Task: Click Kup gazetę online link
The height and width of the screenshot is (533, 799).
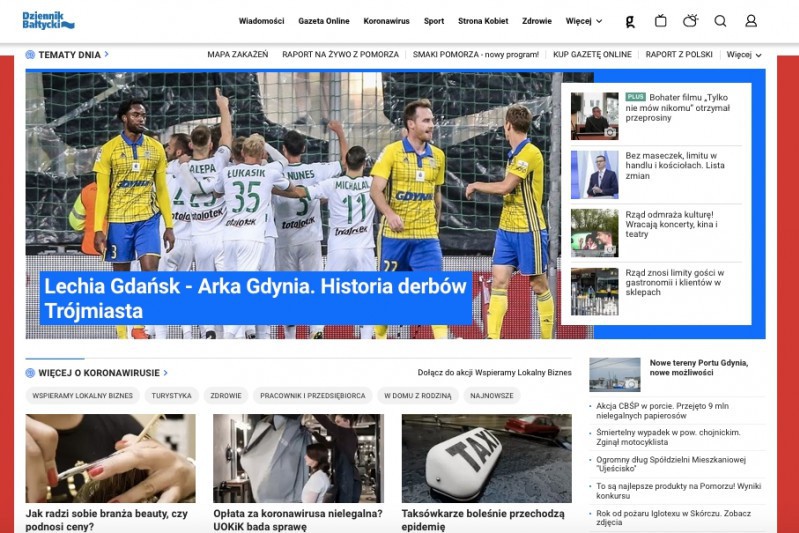Action: click(592, 55)
